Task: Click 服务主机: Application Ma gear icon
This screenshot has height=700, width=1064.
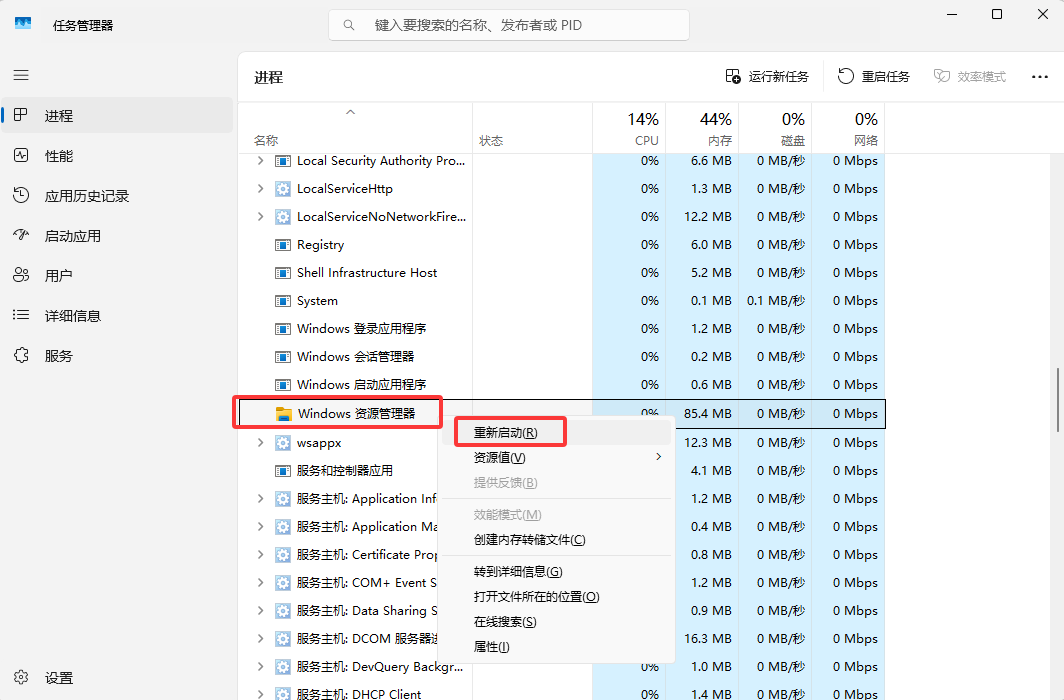Action: coord(282,527)
